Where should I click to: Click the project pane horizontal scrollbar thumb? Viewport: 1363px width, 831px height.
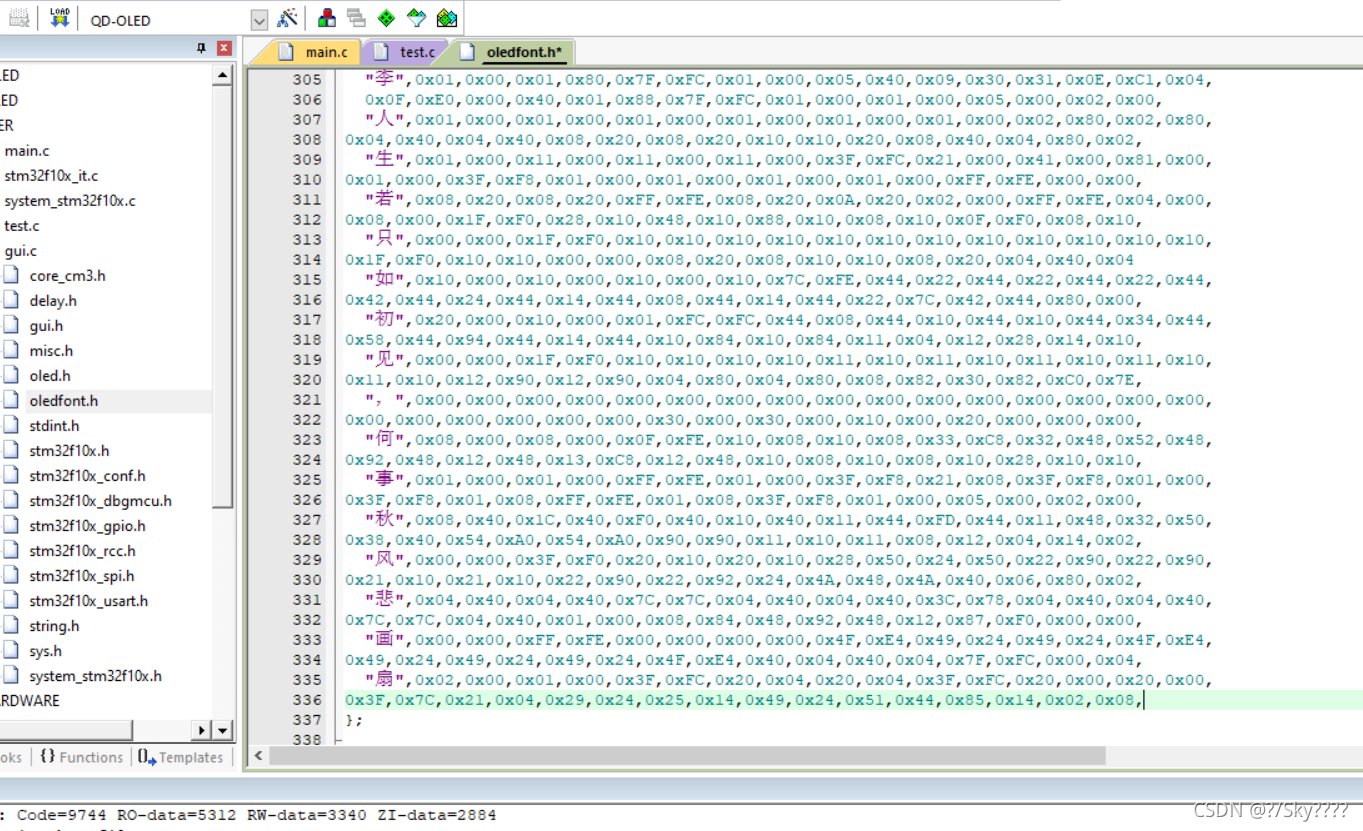[65, 730]
